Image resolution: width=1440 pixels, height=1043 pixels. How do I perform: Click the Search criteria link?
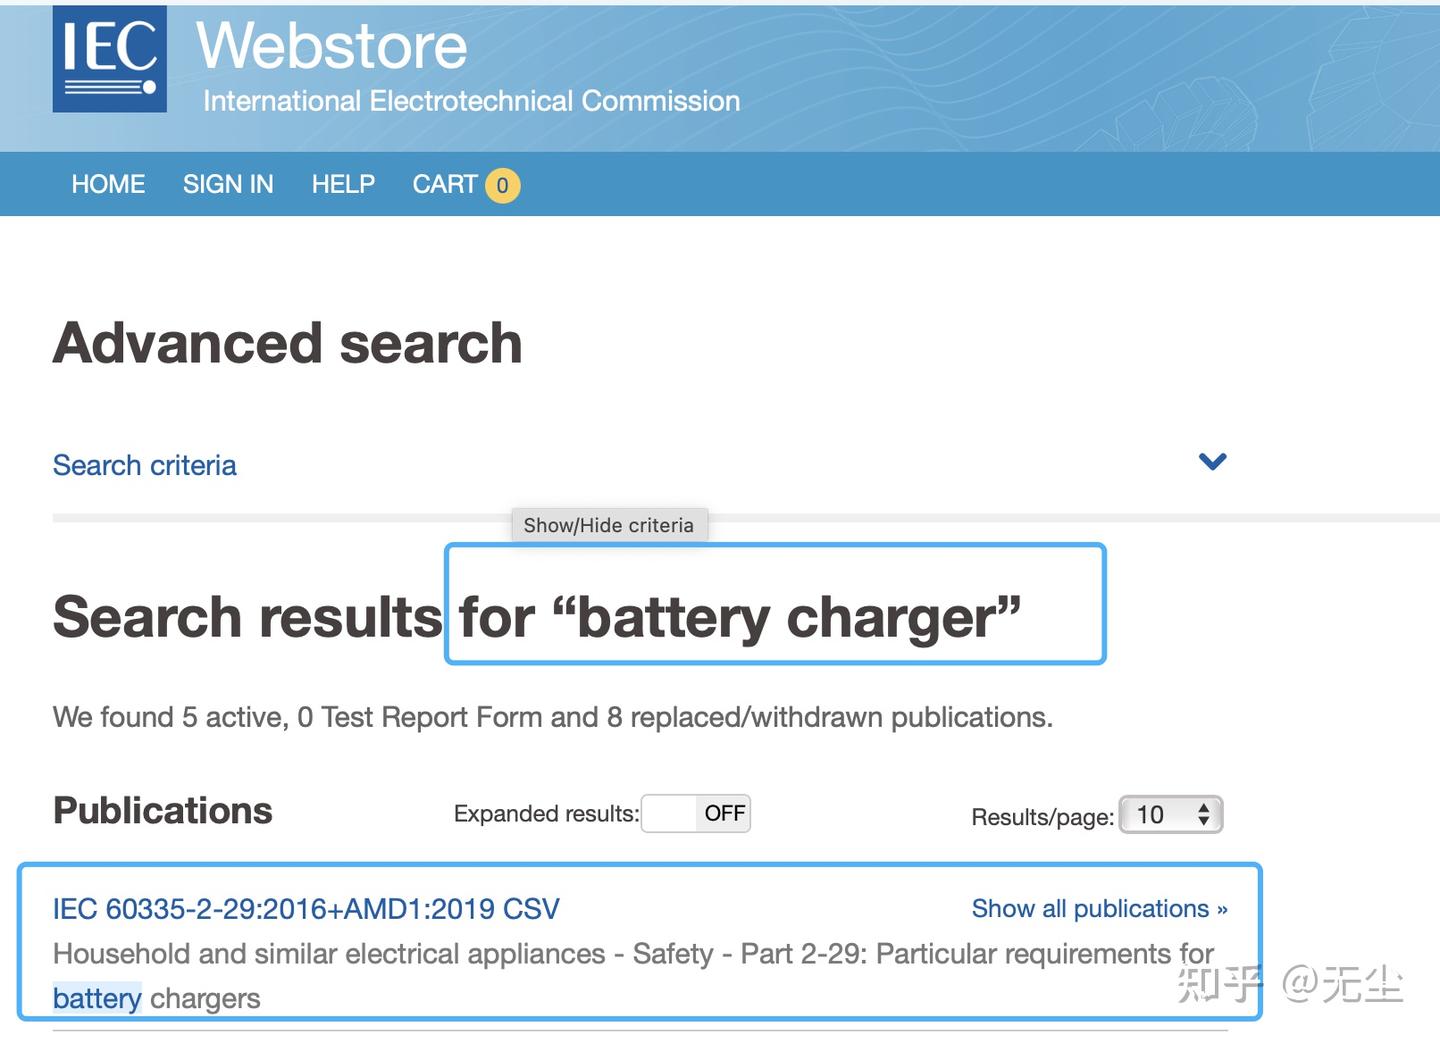coord(145,465)
